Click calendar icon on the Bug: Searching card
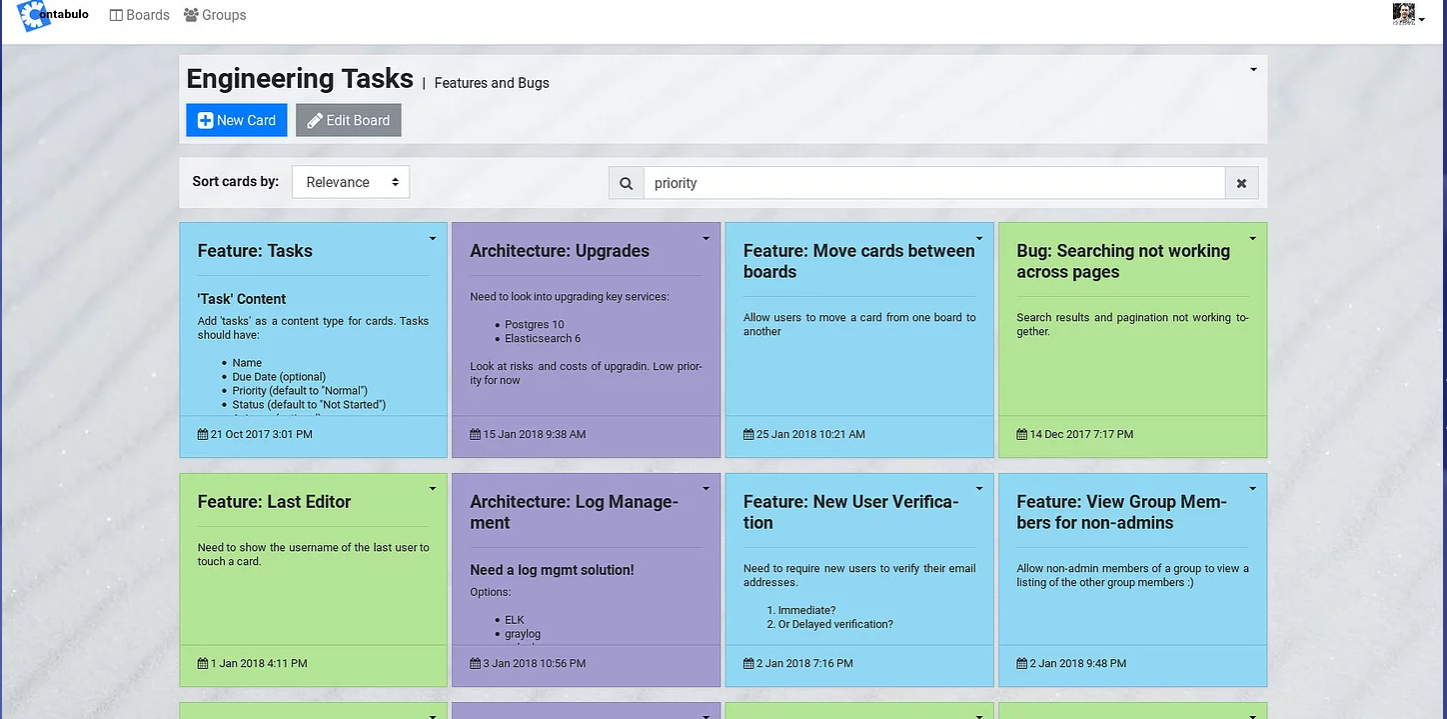 pyautogui.click(x=1022, y=435)
